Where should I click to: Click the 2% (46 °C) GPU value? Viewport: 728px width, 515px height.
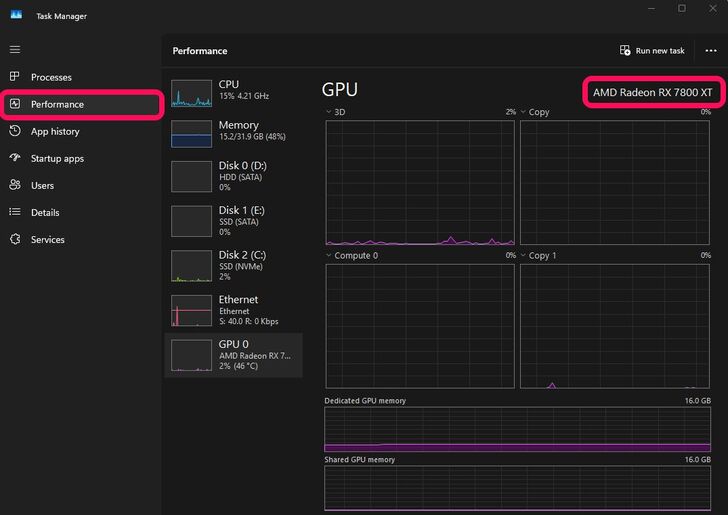(x=238, y=366)
